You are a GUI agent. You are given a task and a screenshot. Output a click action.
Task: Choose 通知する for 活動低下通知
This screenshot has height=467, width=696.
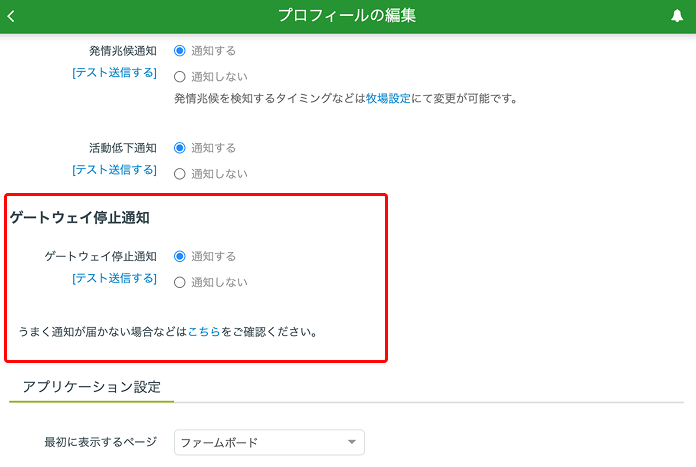180,147
